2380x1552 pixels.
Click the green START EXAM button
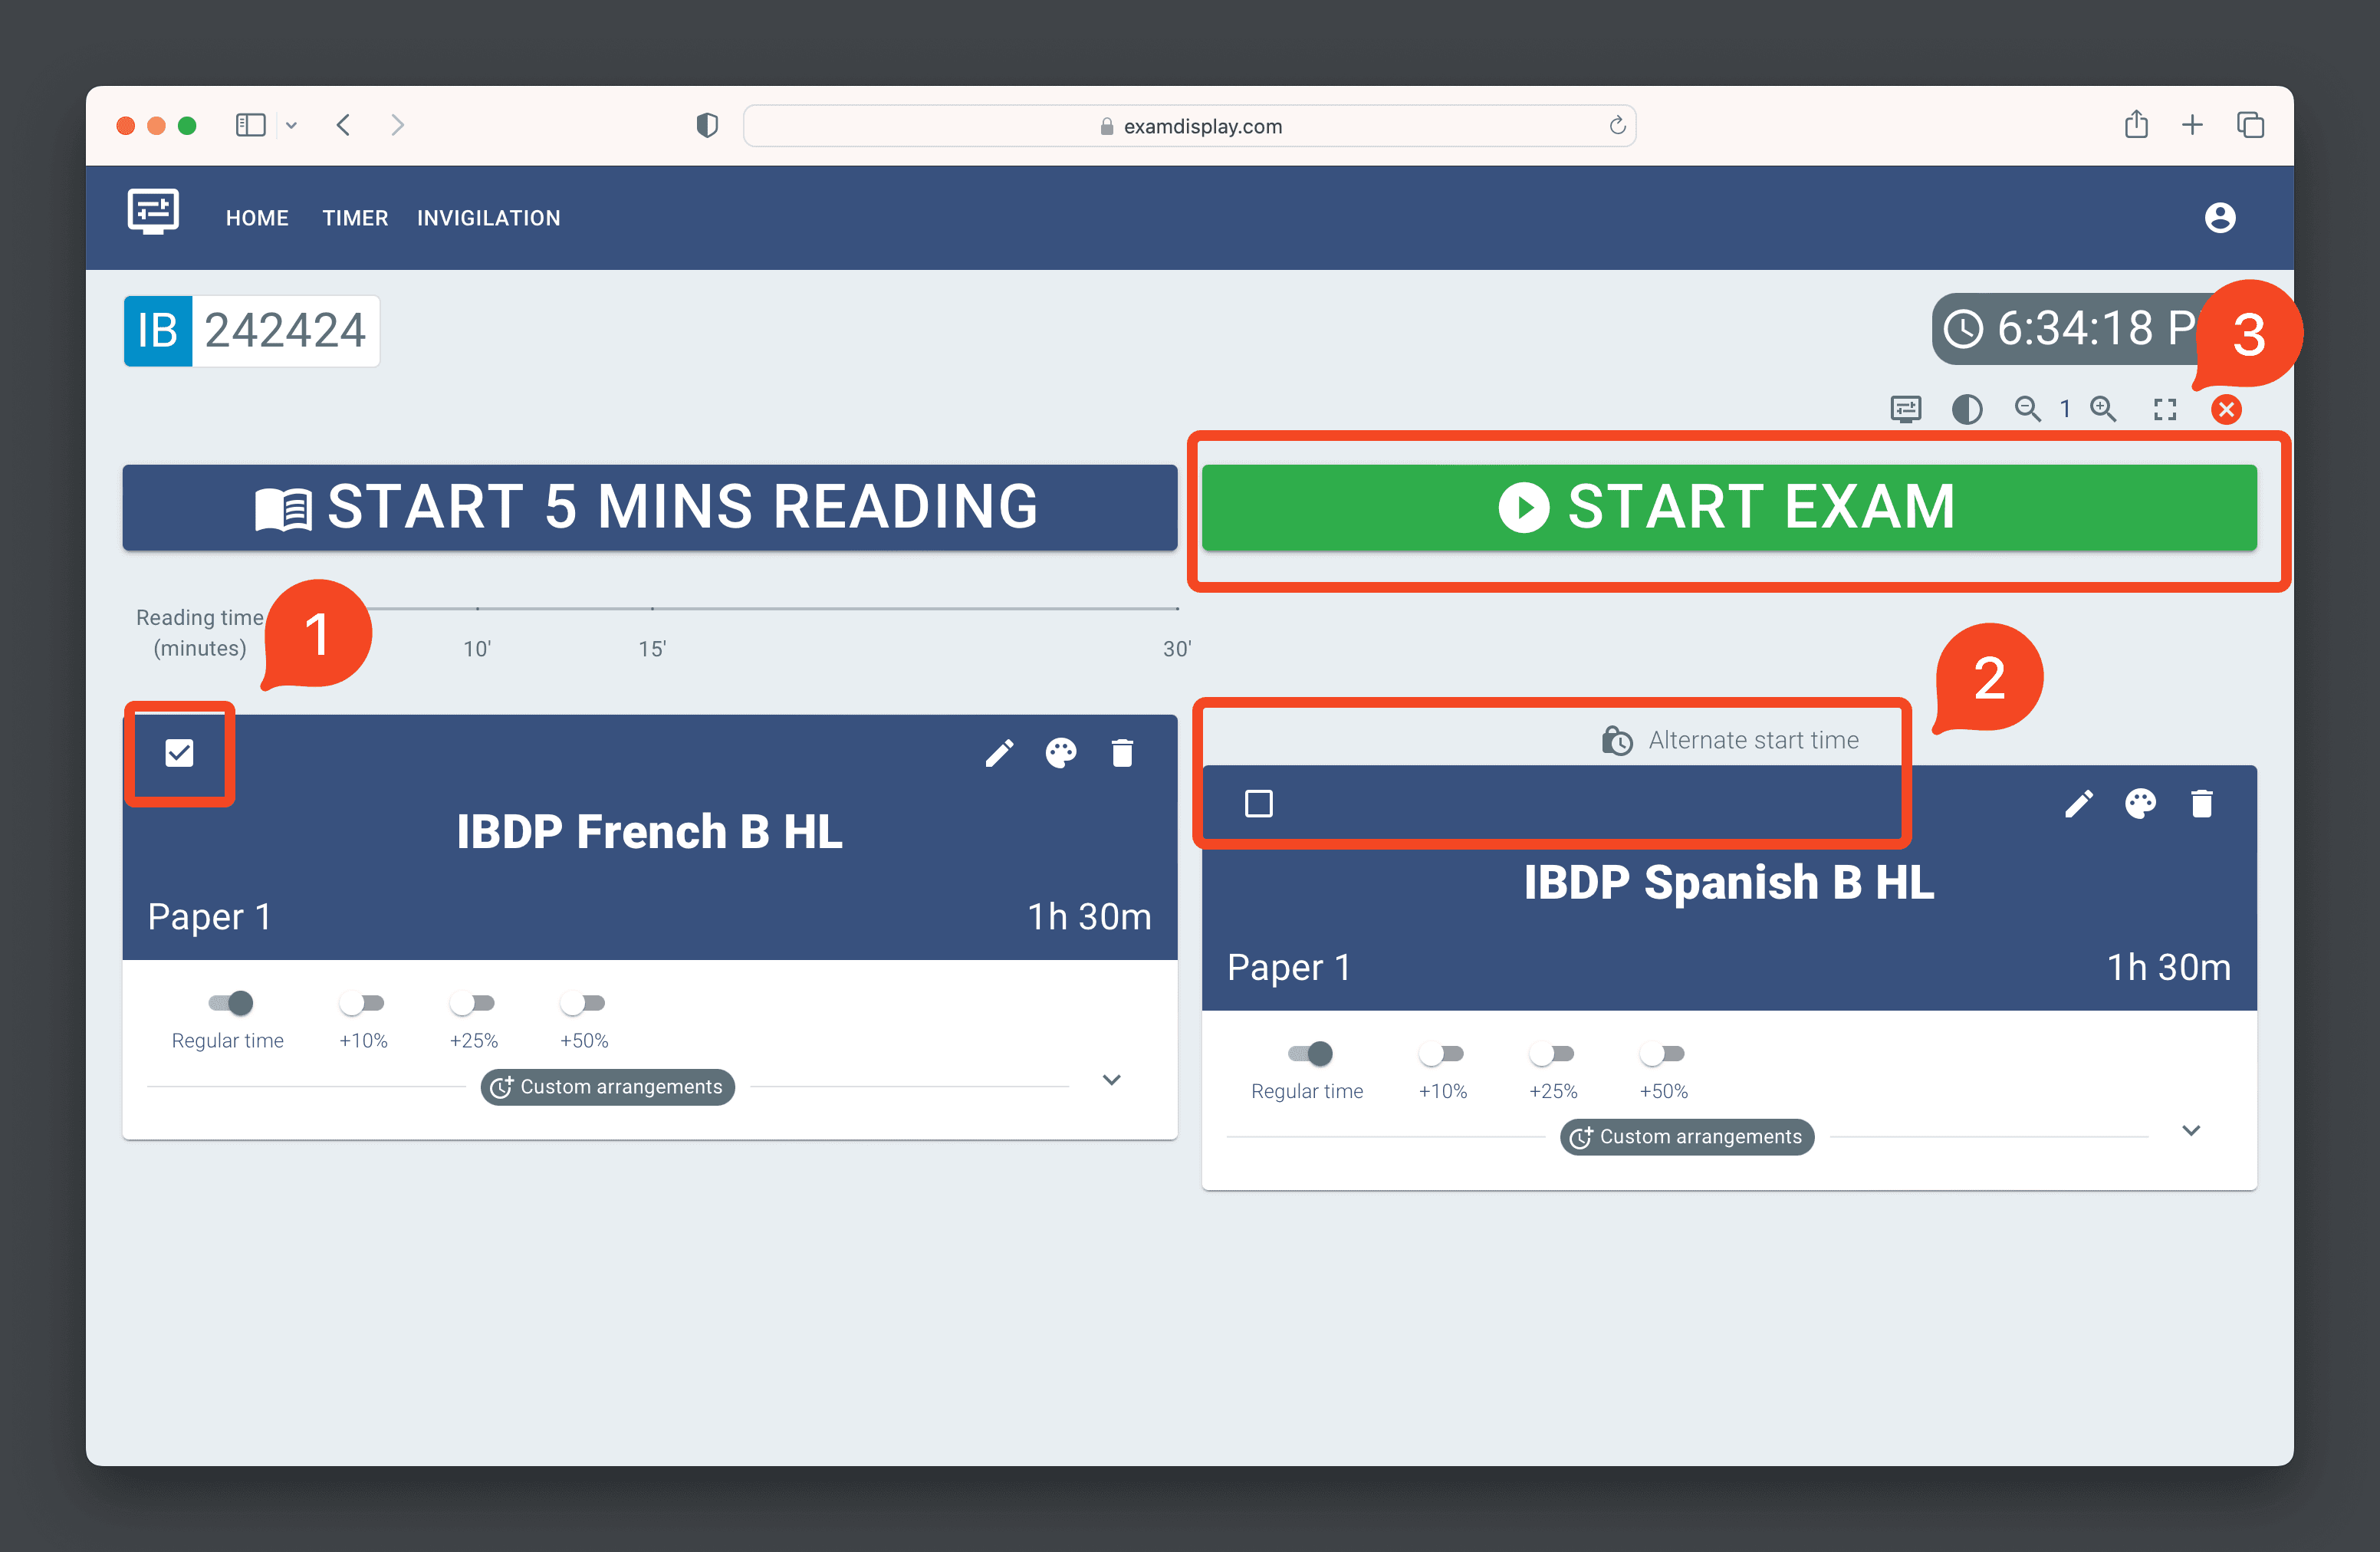[1729, 507]
